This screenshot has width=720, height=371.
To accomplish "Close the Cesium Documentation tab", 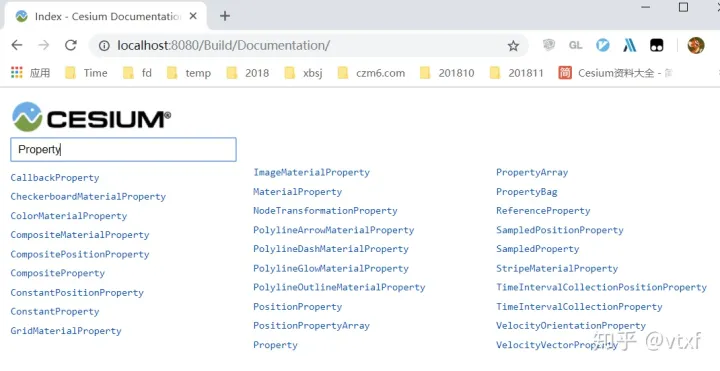I will coord(193,16).
